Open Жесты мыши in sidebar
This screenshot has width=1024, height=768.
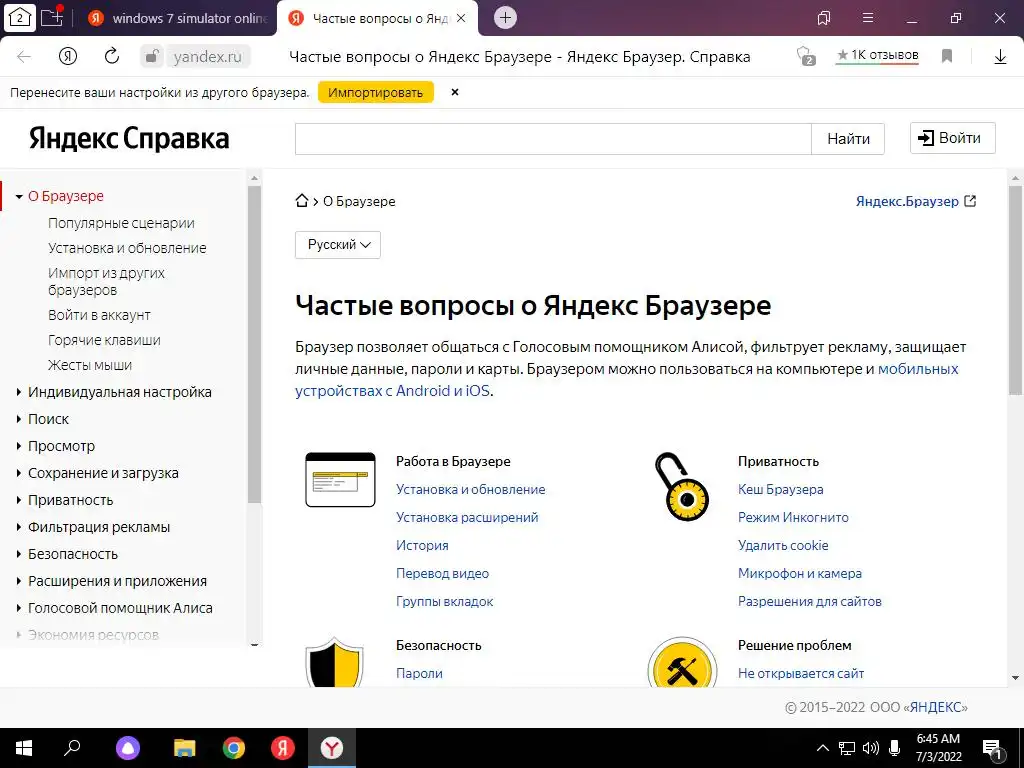tap(90, 365)
